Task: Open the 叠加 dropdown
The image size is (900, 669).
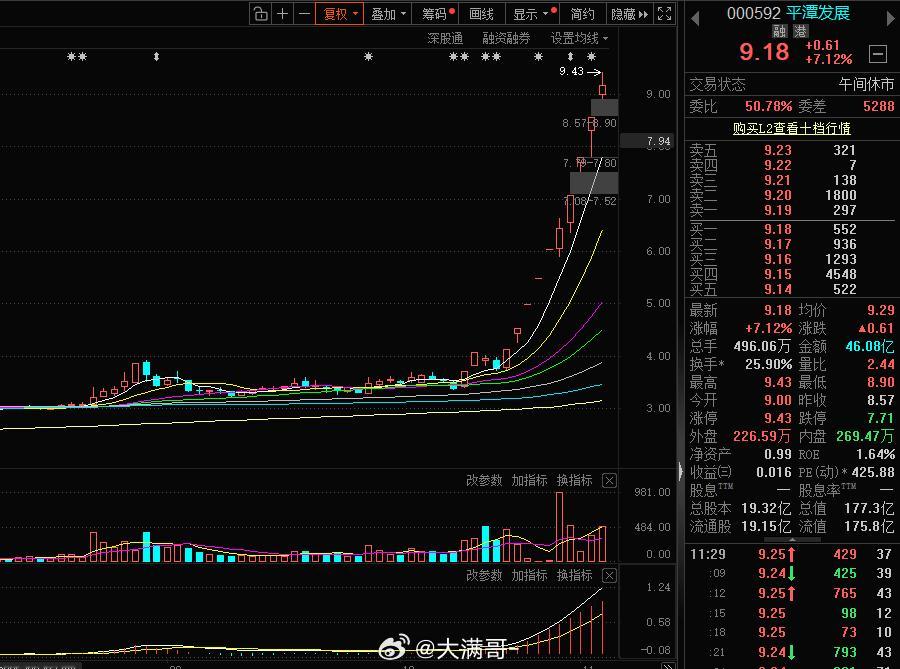Action: coord(388,14)
